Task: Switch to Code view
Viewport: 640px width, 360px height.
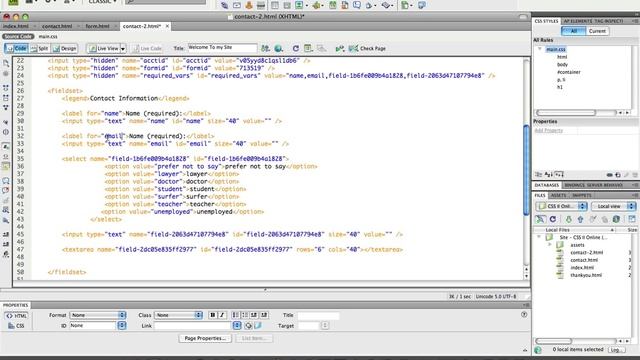Action: point(16,49)
